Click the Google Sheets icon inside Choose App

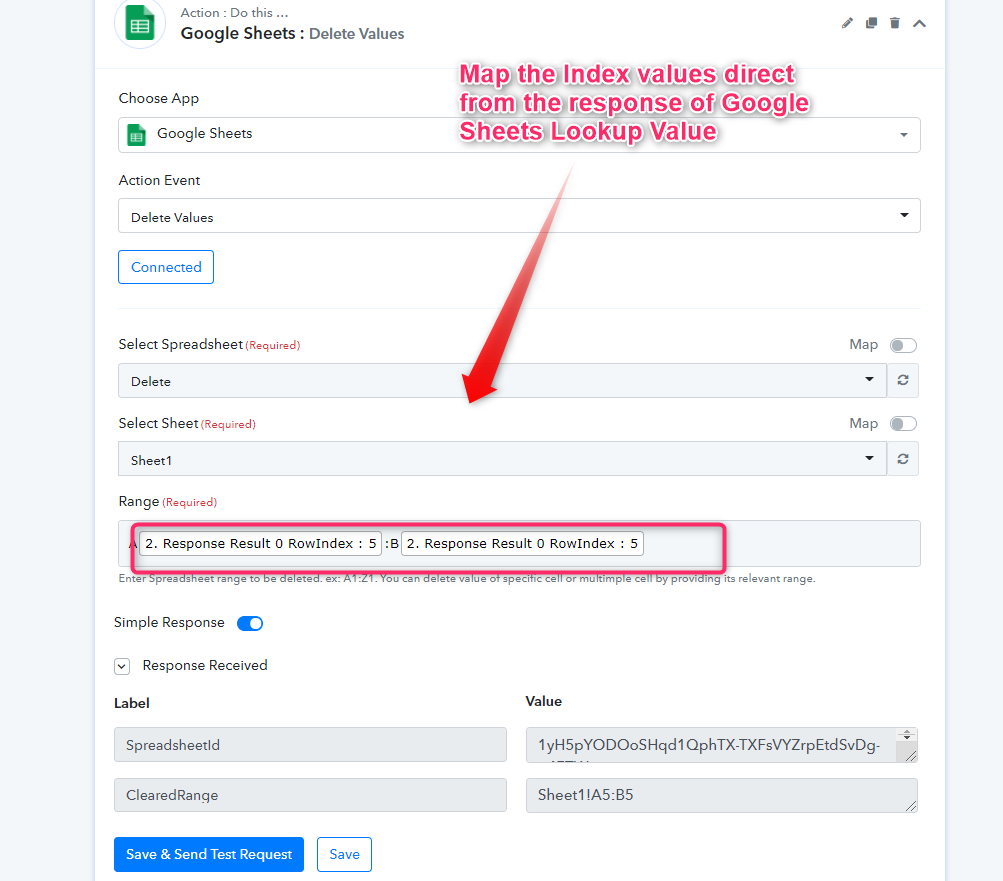[136, 134]
